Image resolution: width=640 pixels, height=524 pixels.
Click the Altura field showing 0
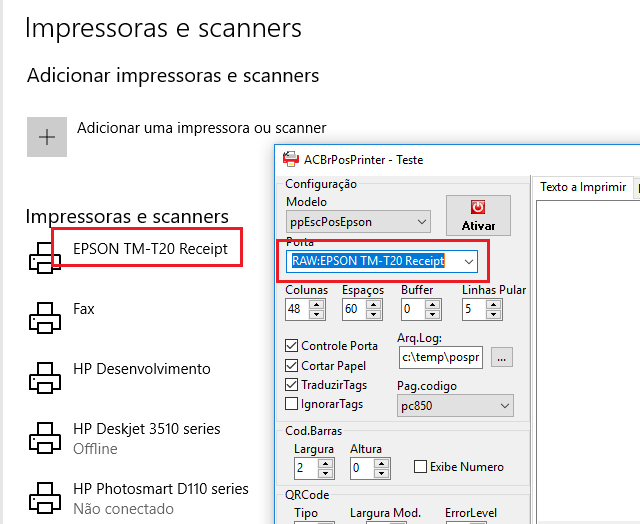pos(362,468)
